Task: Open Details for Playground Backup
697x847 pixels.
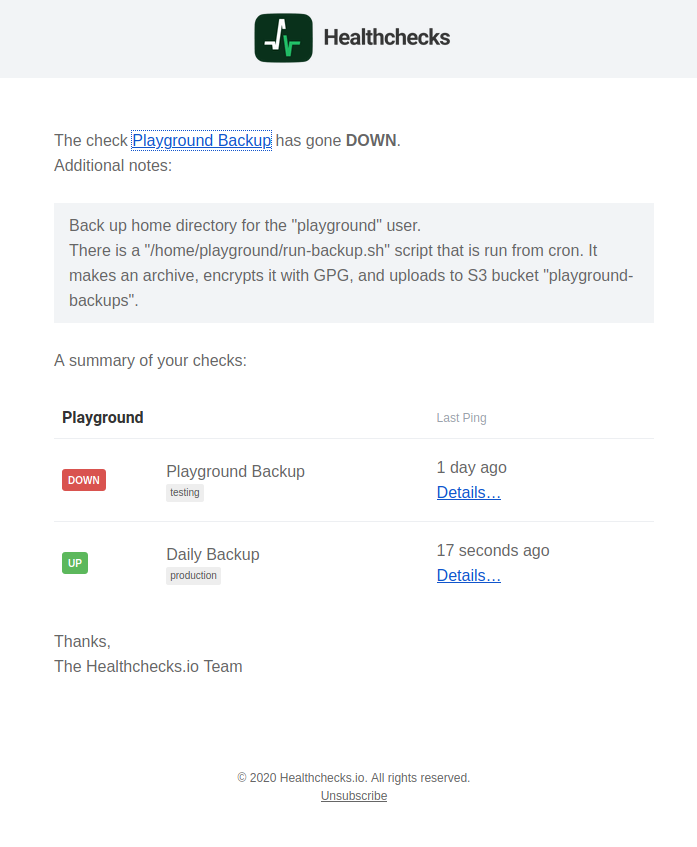Action: click(x=468, y=493)
